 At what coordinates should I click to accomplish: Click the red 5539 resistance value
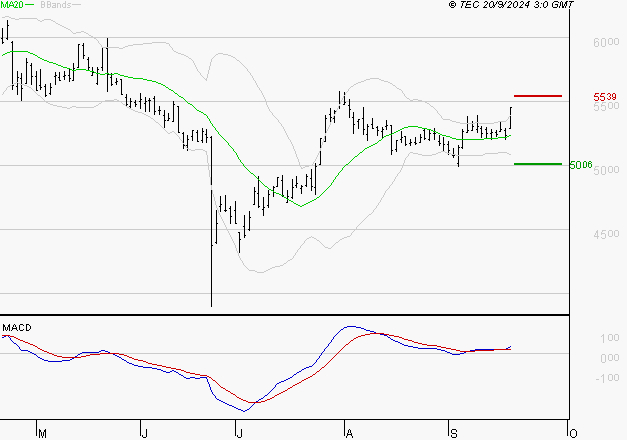(x=605, y=97)
